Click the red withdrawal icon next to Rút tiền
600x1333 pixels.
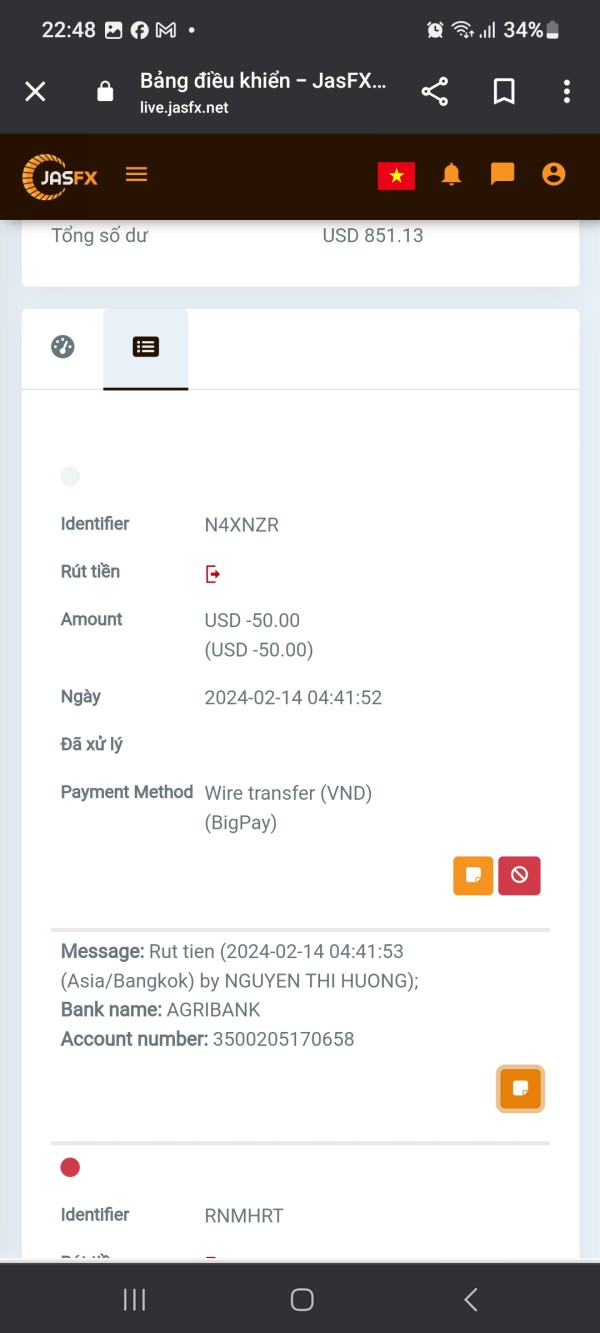(212, 573)
